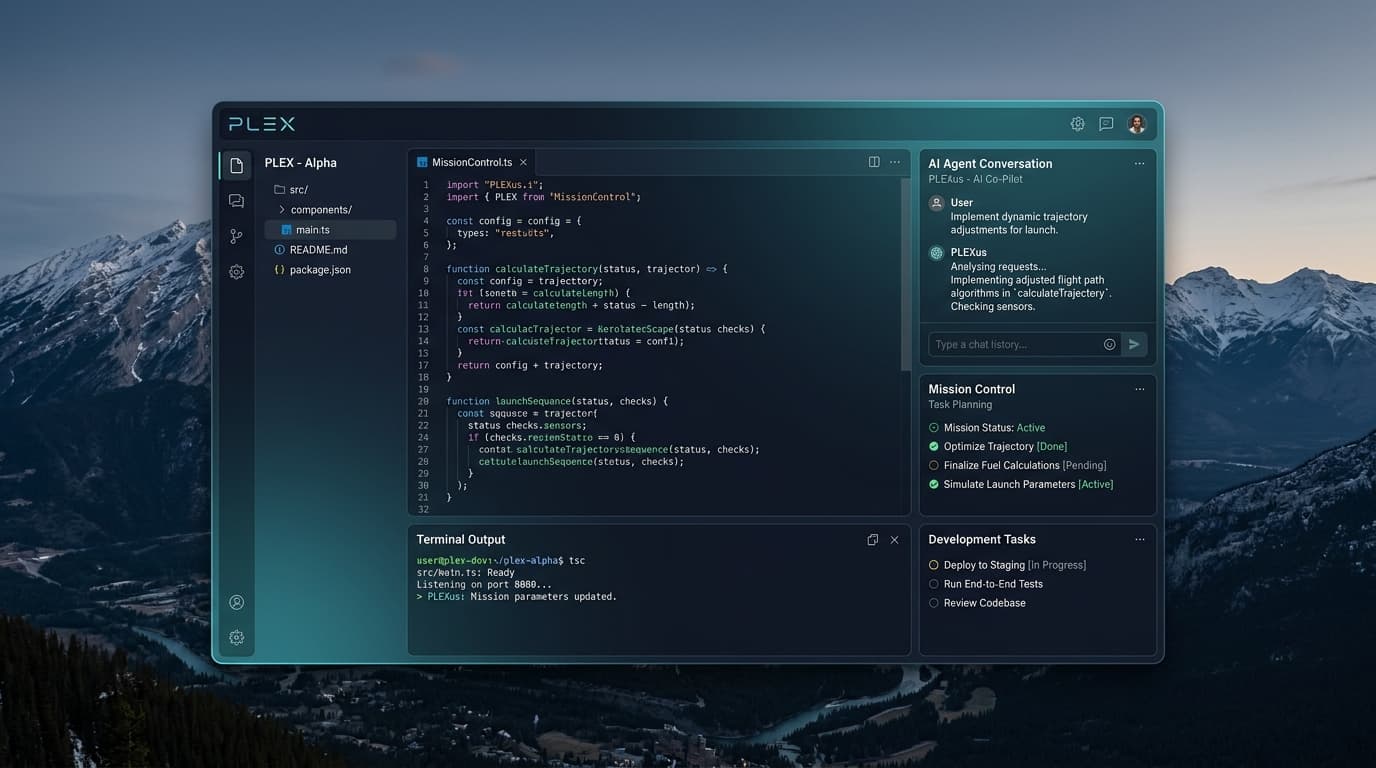Check Finalize Fuel Calculations task
Screen dimensions: 1376x768
[x=934, y=465]
